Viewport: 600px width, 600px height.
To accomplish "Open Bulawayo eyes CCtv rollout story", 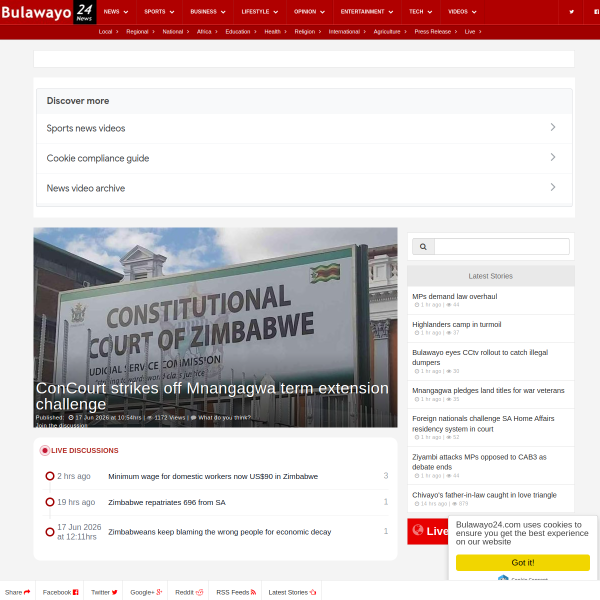I will click(480, 357).
